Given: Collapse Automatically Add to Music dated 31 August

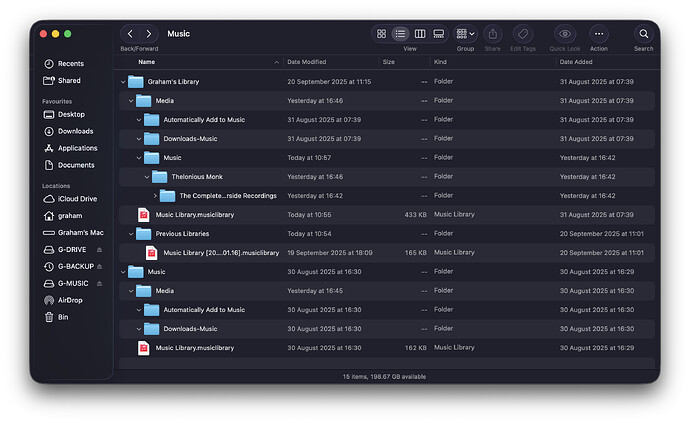Looking at the screenshot, I should pos(139,120).
